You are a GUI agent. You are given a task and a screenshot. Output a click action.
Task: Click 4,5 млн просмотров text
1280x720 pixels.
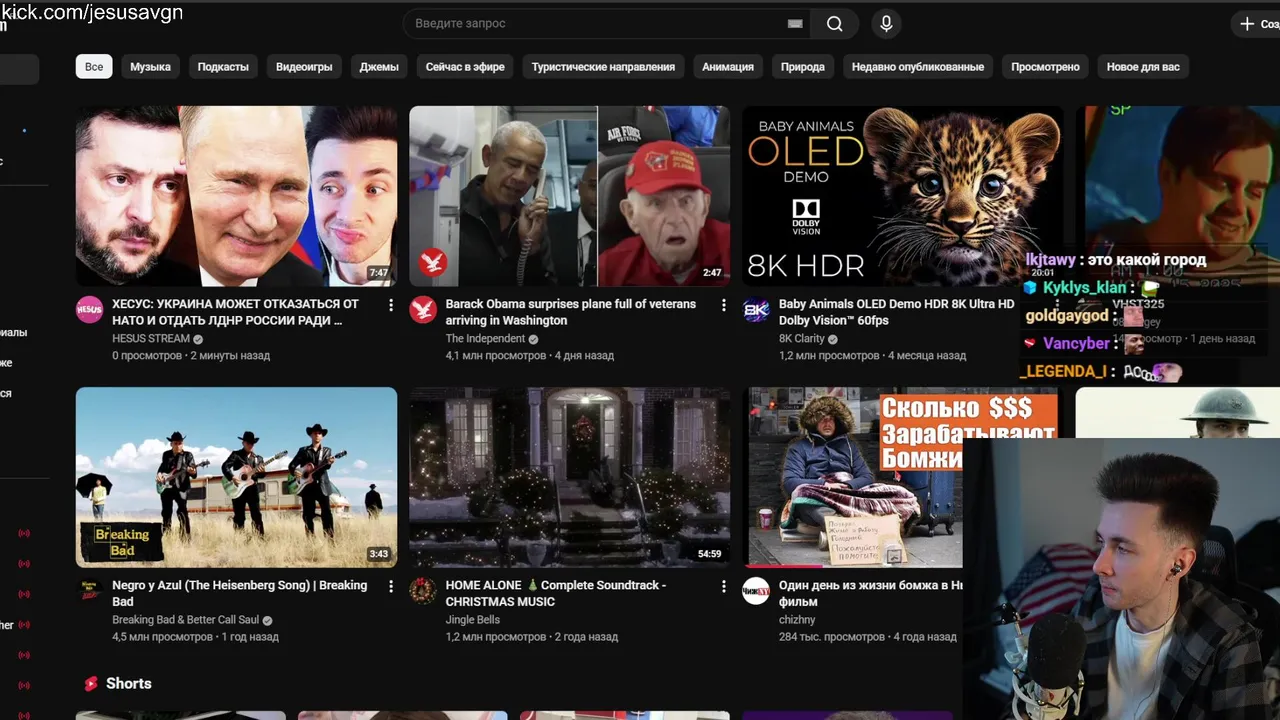162,637
